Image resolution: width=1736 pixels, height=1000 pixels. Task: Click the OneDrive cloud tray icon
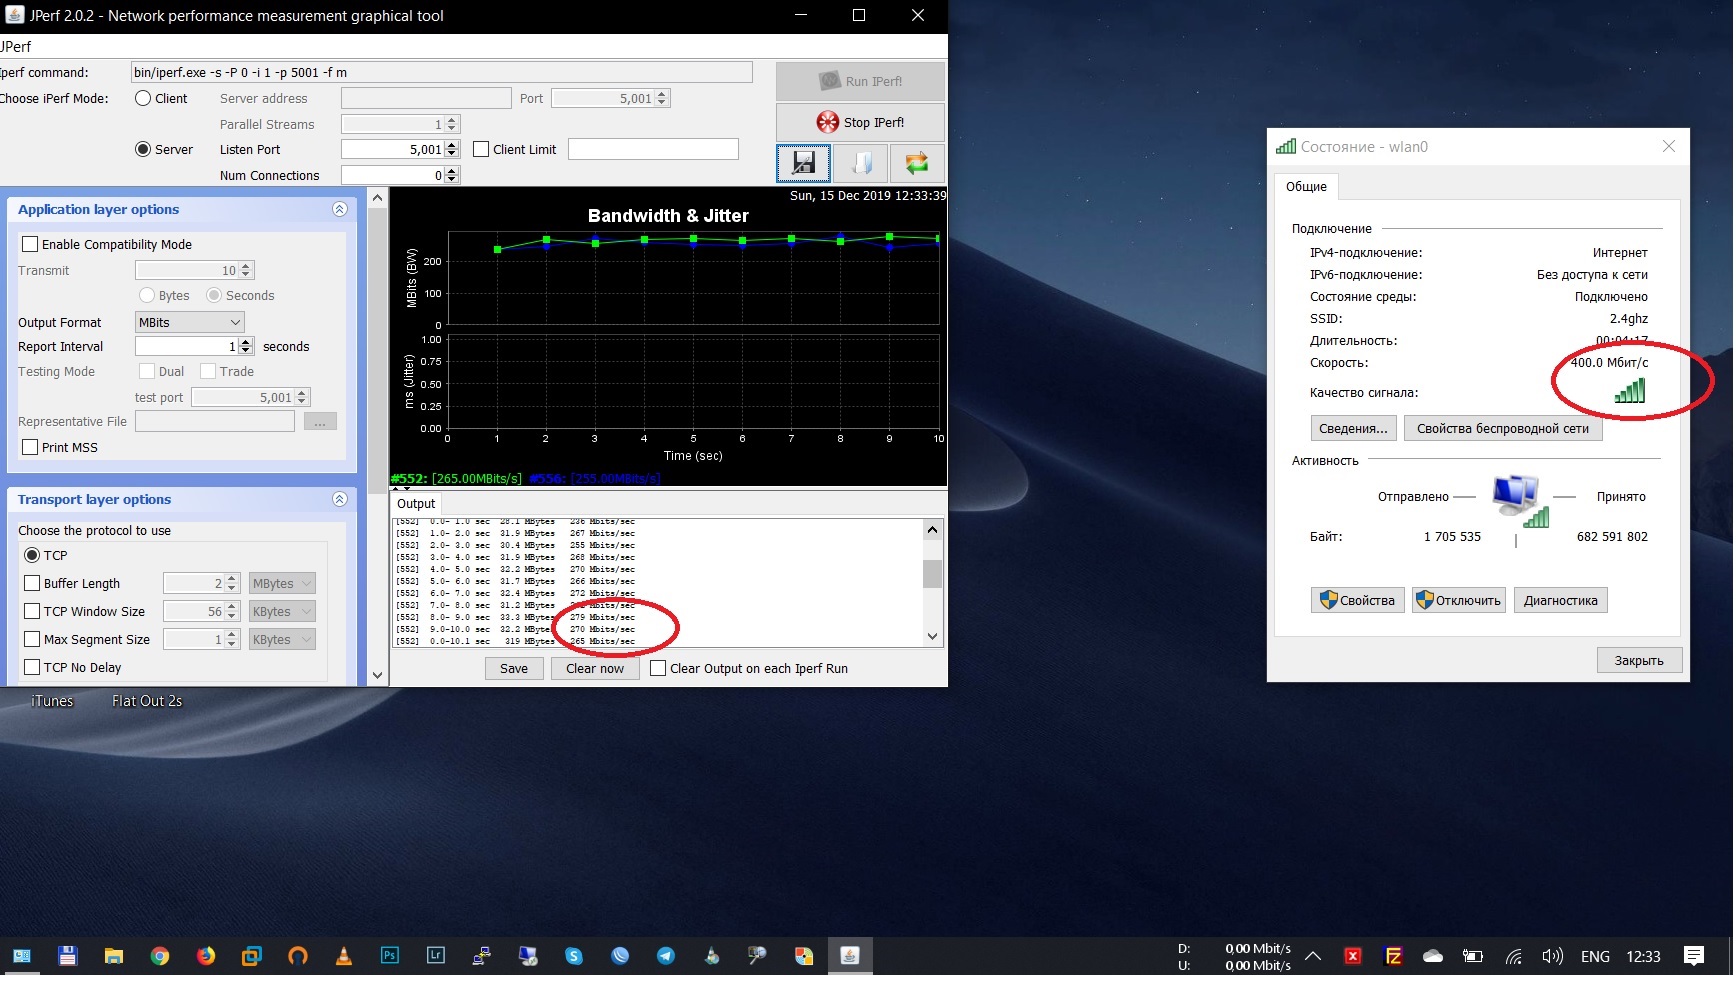1433,956
